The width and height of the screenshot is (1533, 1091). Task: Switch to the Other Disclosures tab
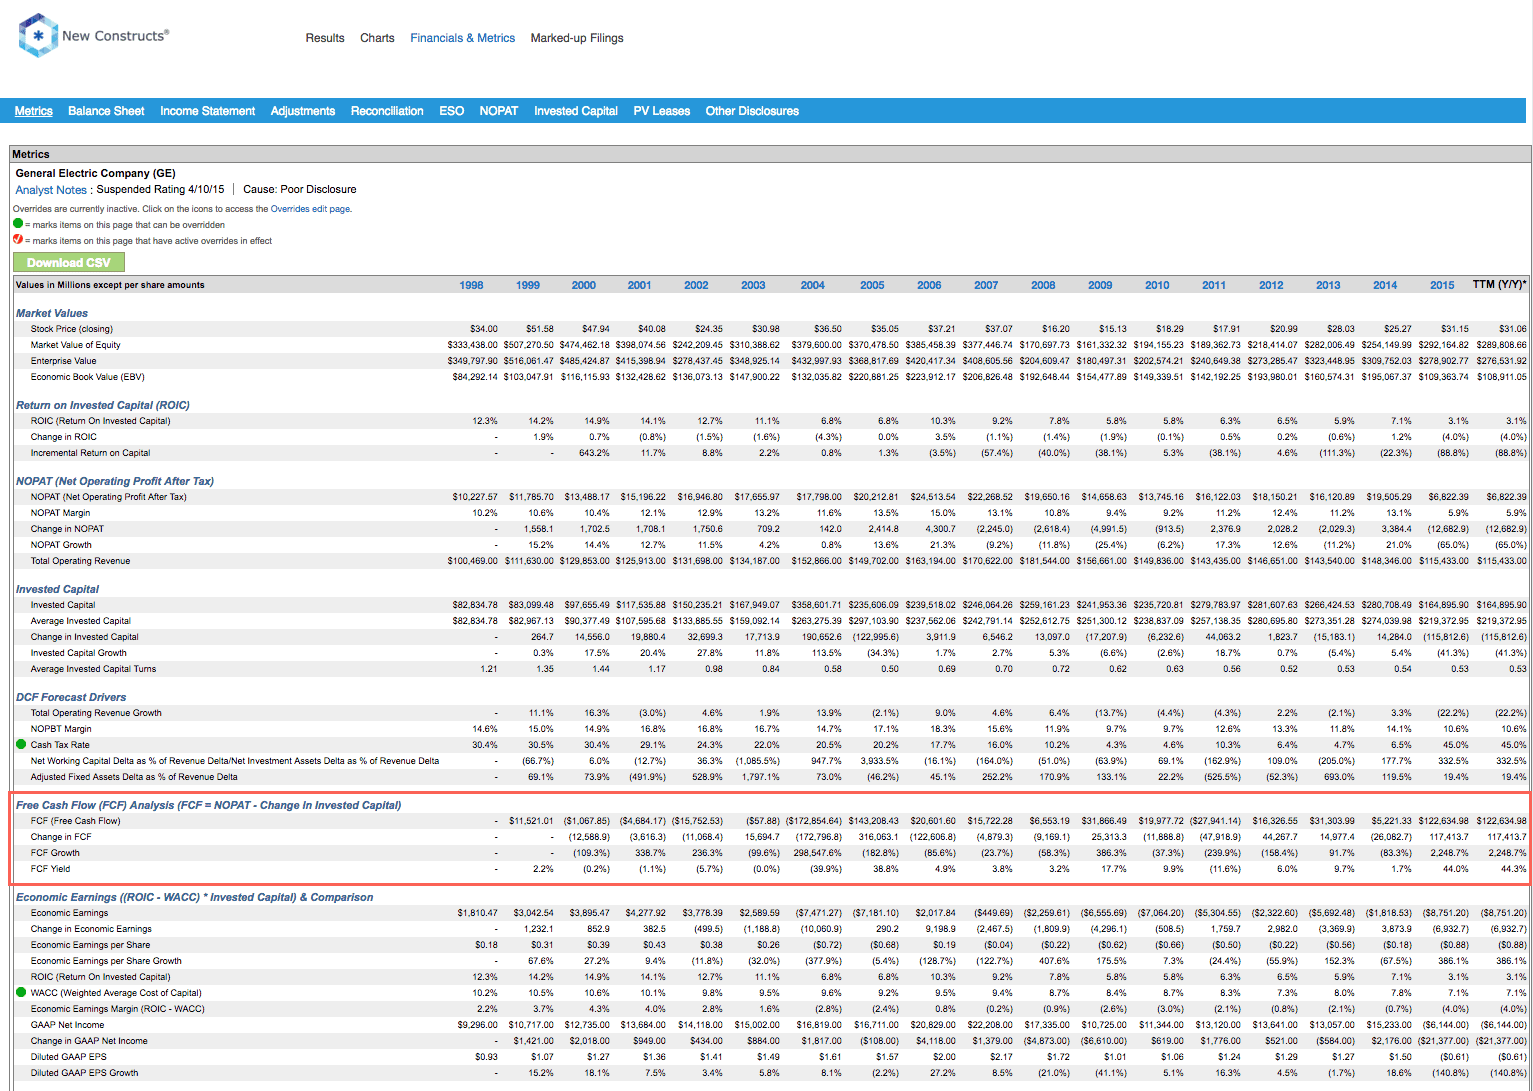752,111
